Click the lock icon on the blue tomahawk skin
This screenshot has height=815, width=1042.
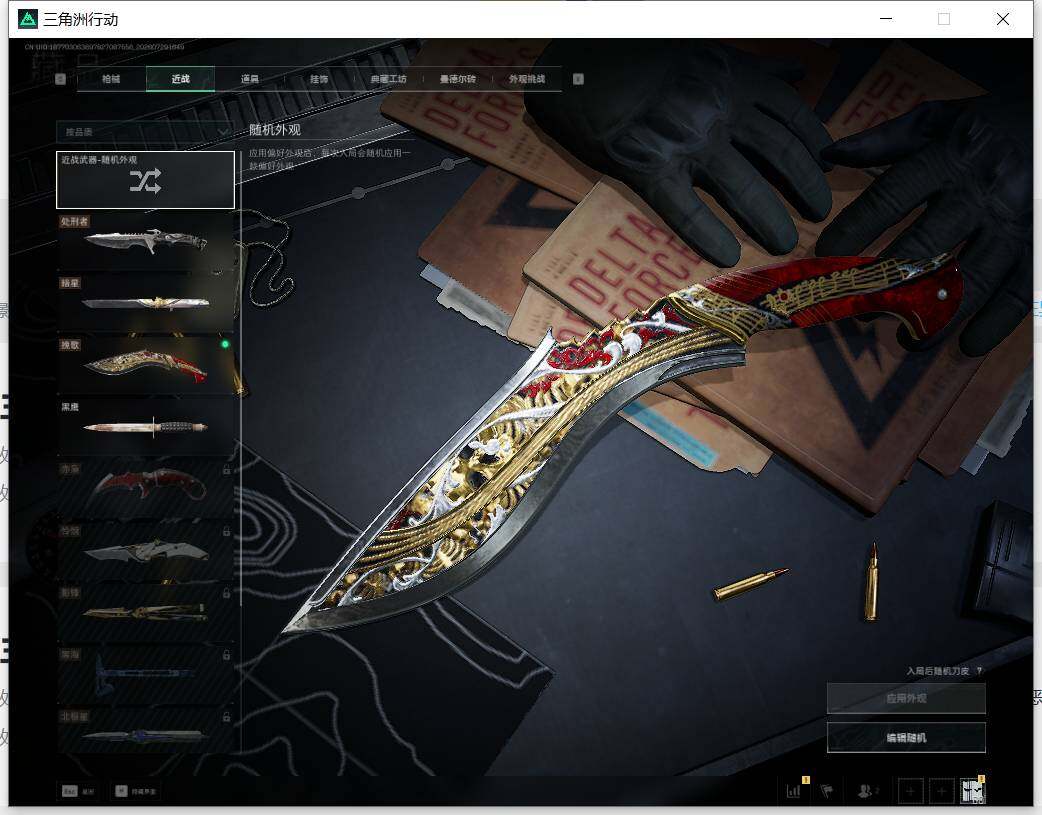point(227,655)
